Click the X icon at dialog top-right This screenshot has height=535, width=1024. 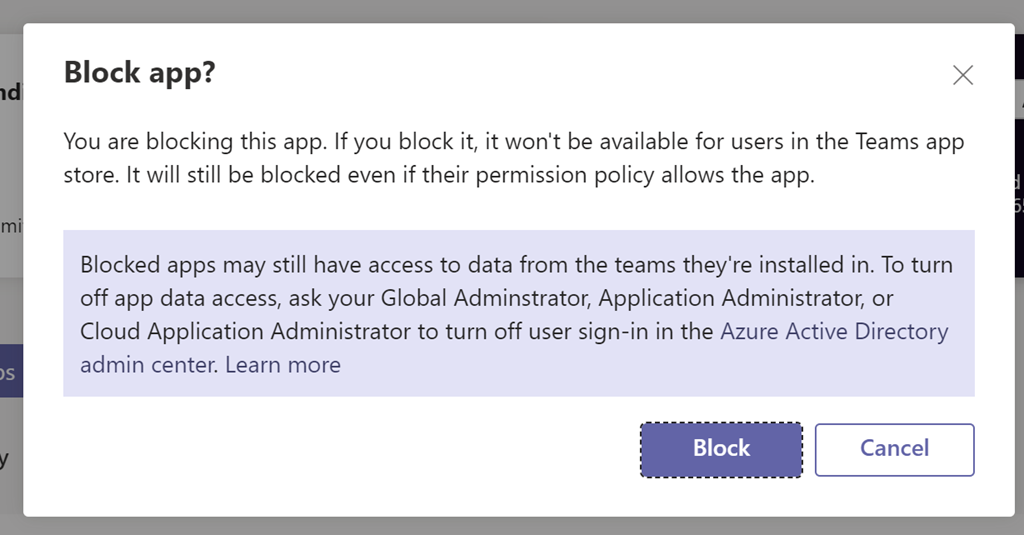point(963,75)
